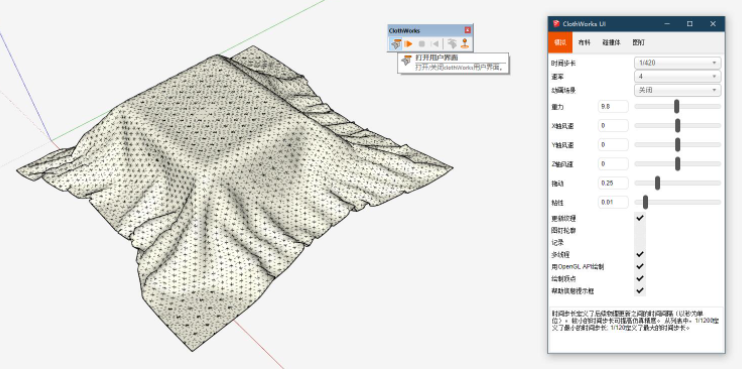Click the 重力 gravity label

(x=557, y=107)
